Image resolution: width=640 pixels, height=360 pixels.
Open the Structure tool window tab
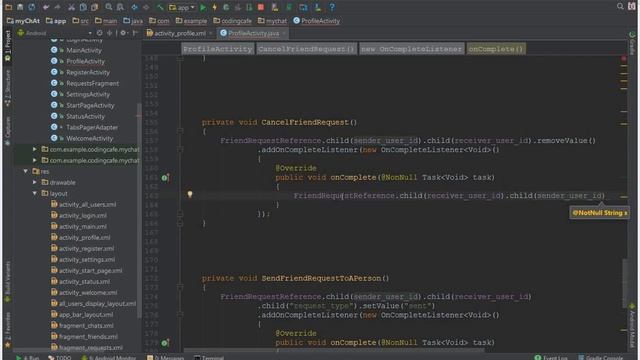[7, 87]
